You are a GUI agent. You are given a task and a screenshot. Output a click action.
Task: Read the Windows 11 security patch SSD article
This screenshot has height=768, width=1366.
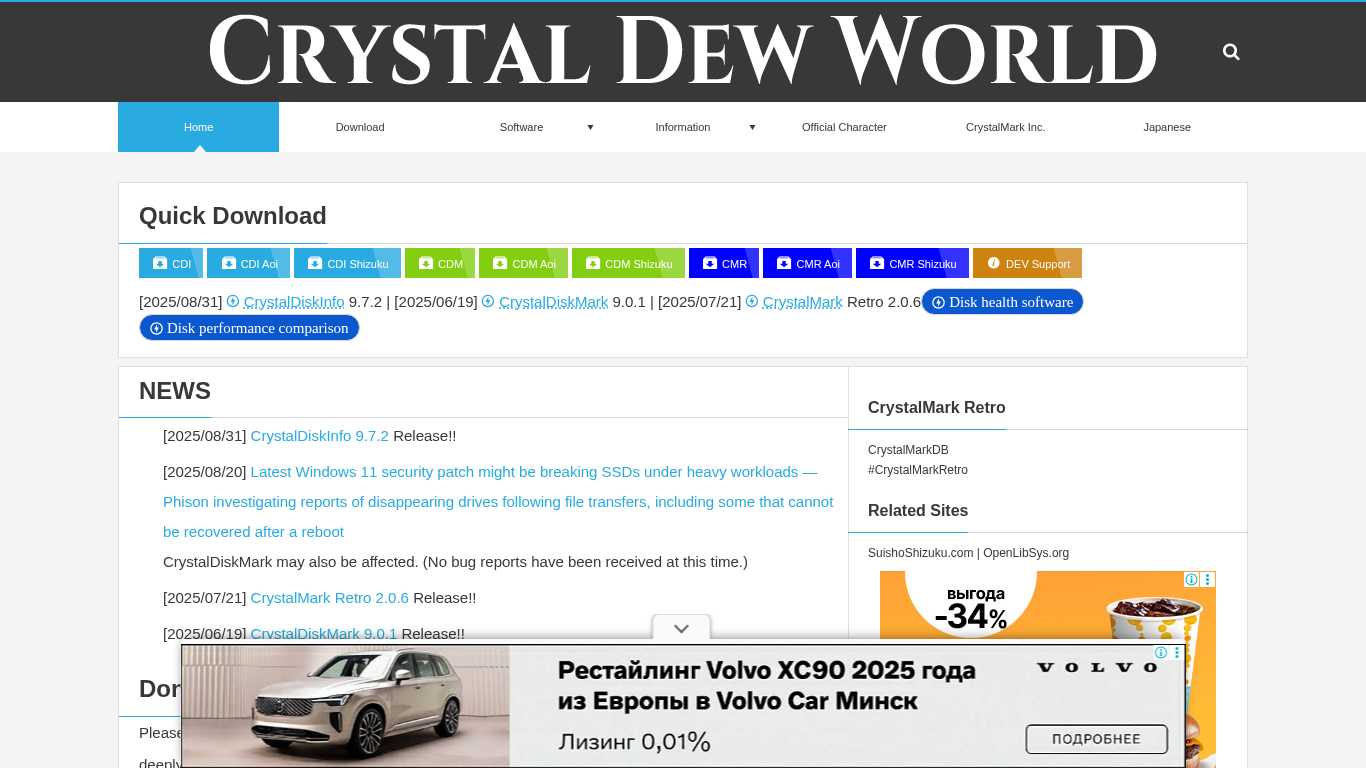pyautogui.click(x=498, y=502)
